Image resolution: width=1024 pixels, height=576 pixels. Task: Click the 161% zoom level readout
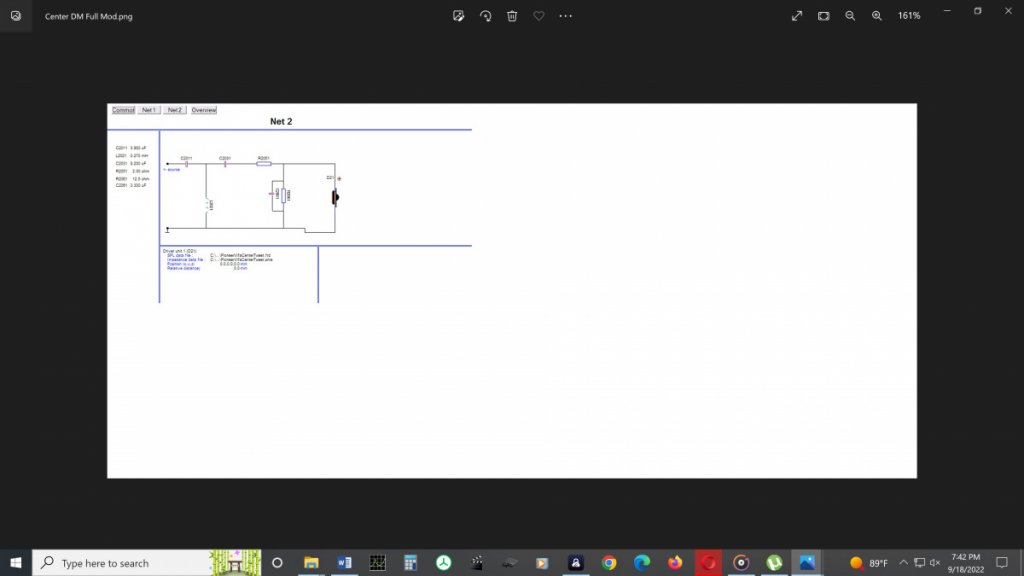909,16
